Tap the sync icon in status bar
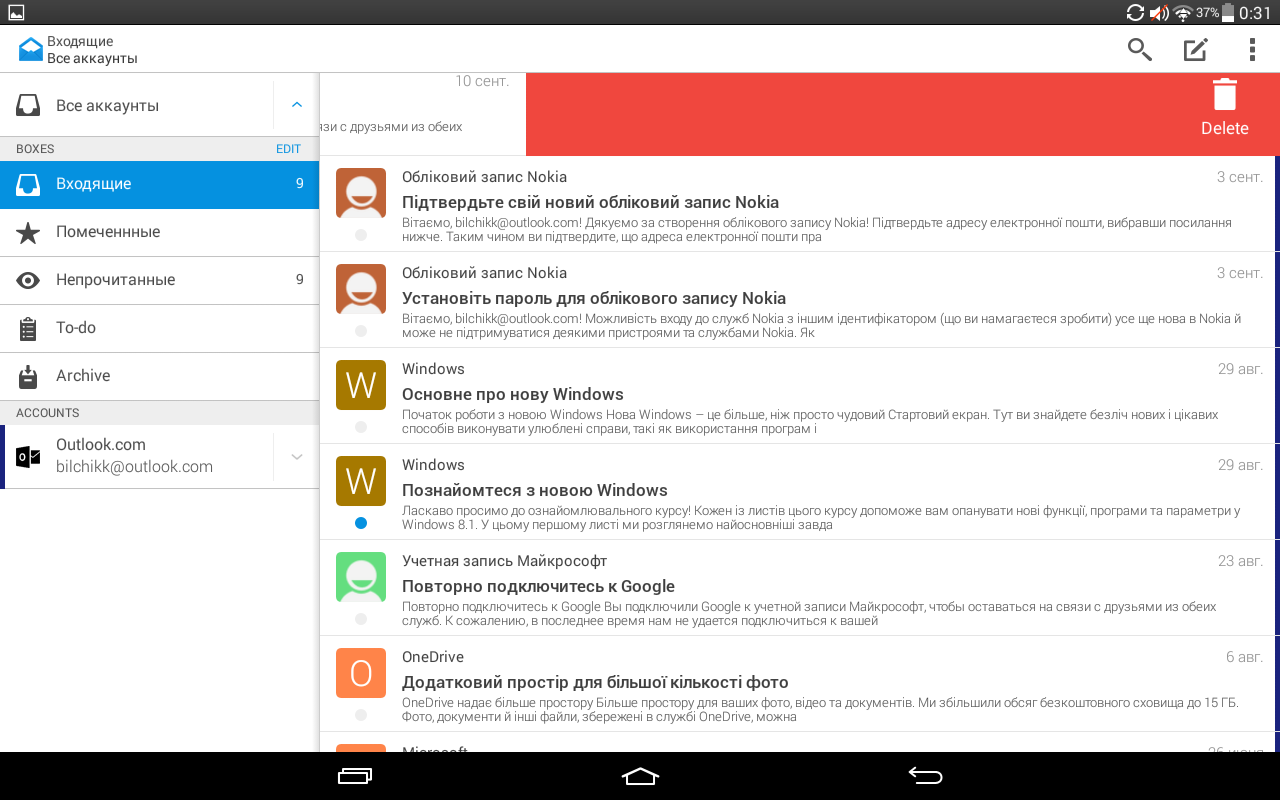The height and width of the screenshot is (800, 1280). pos(1135,13)
